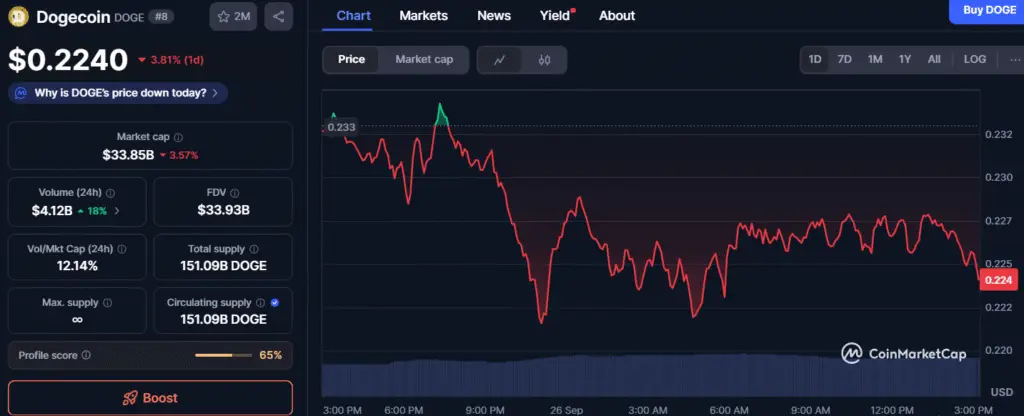
Task: Click the USD currency label on chart
Action: point(1002,392)
